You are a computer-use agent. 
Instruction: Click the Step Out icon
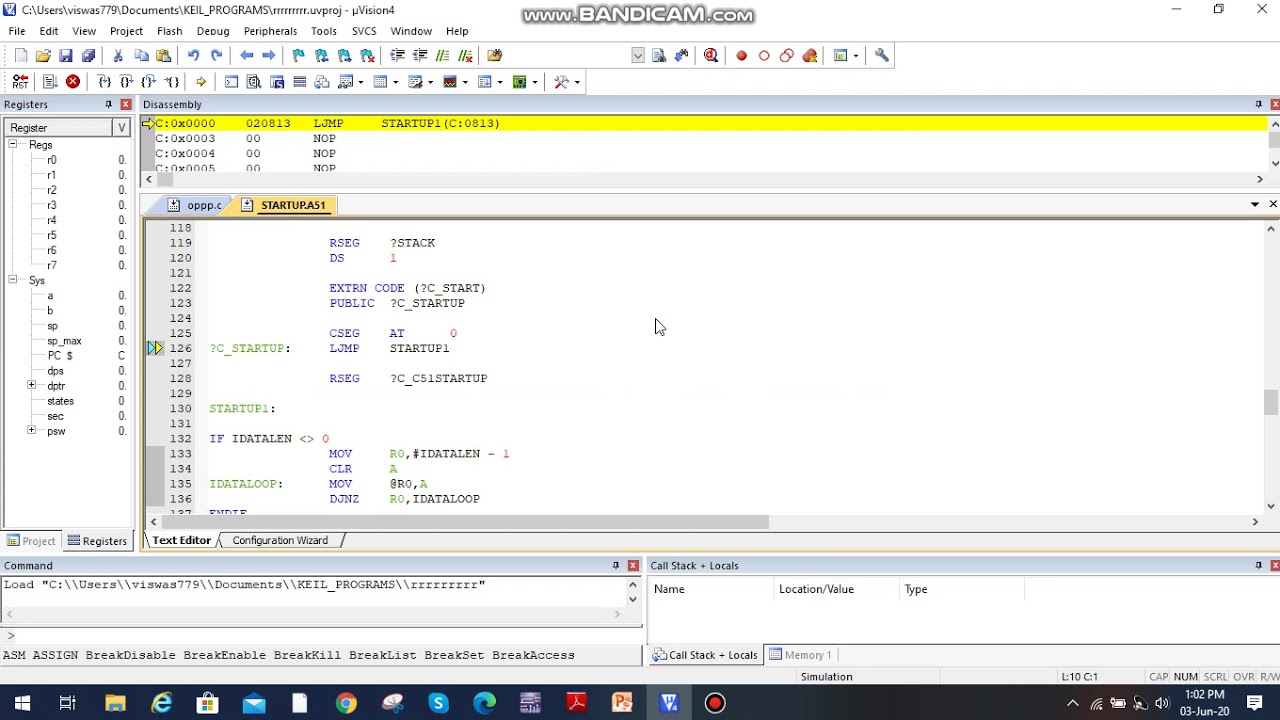point(148,82)
